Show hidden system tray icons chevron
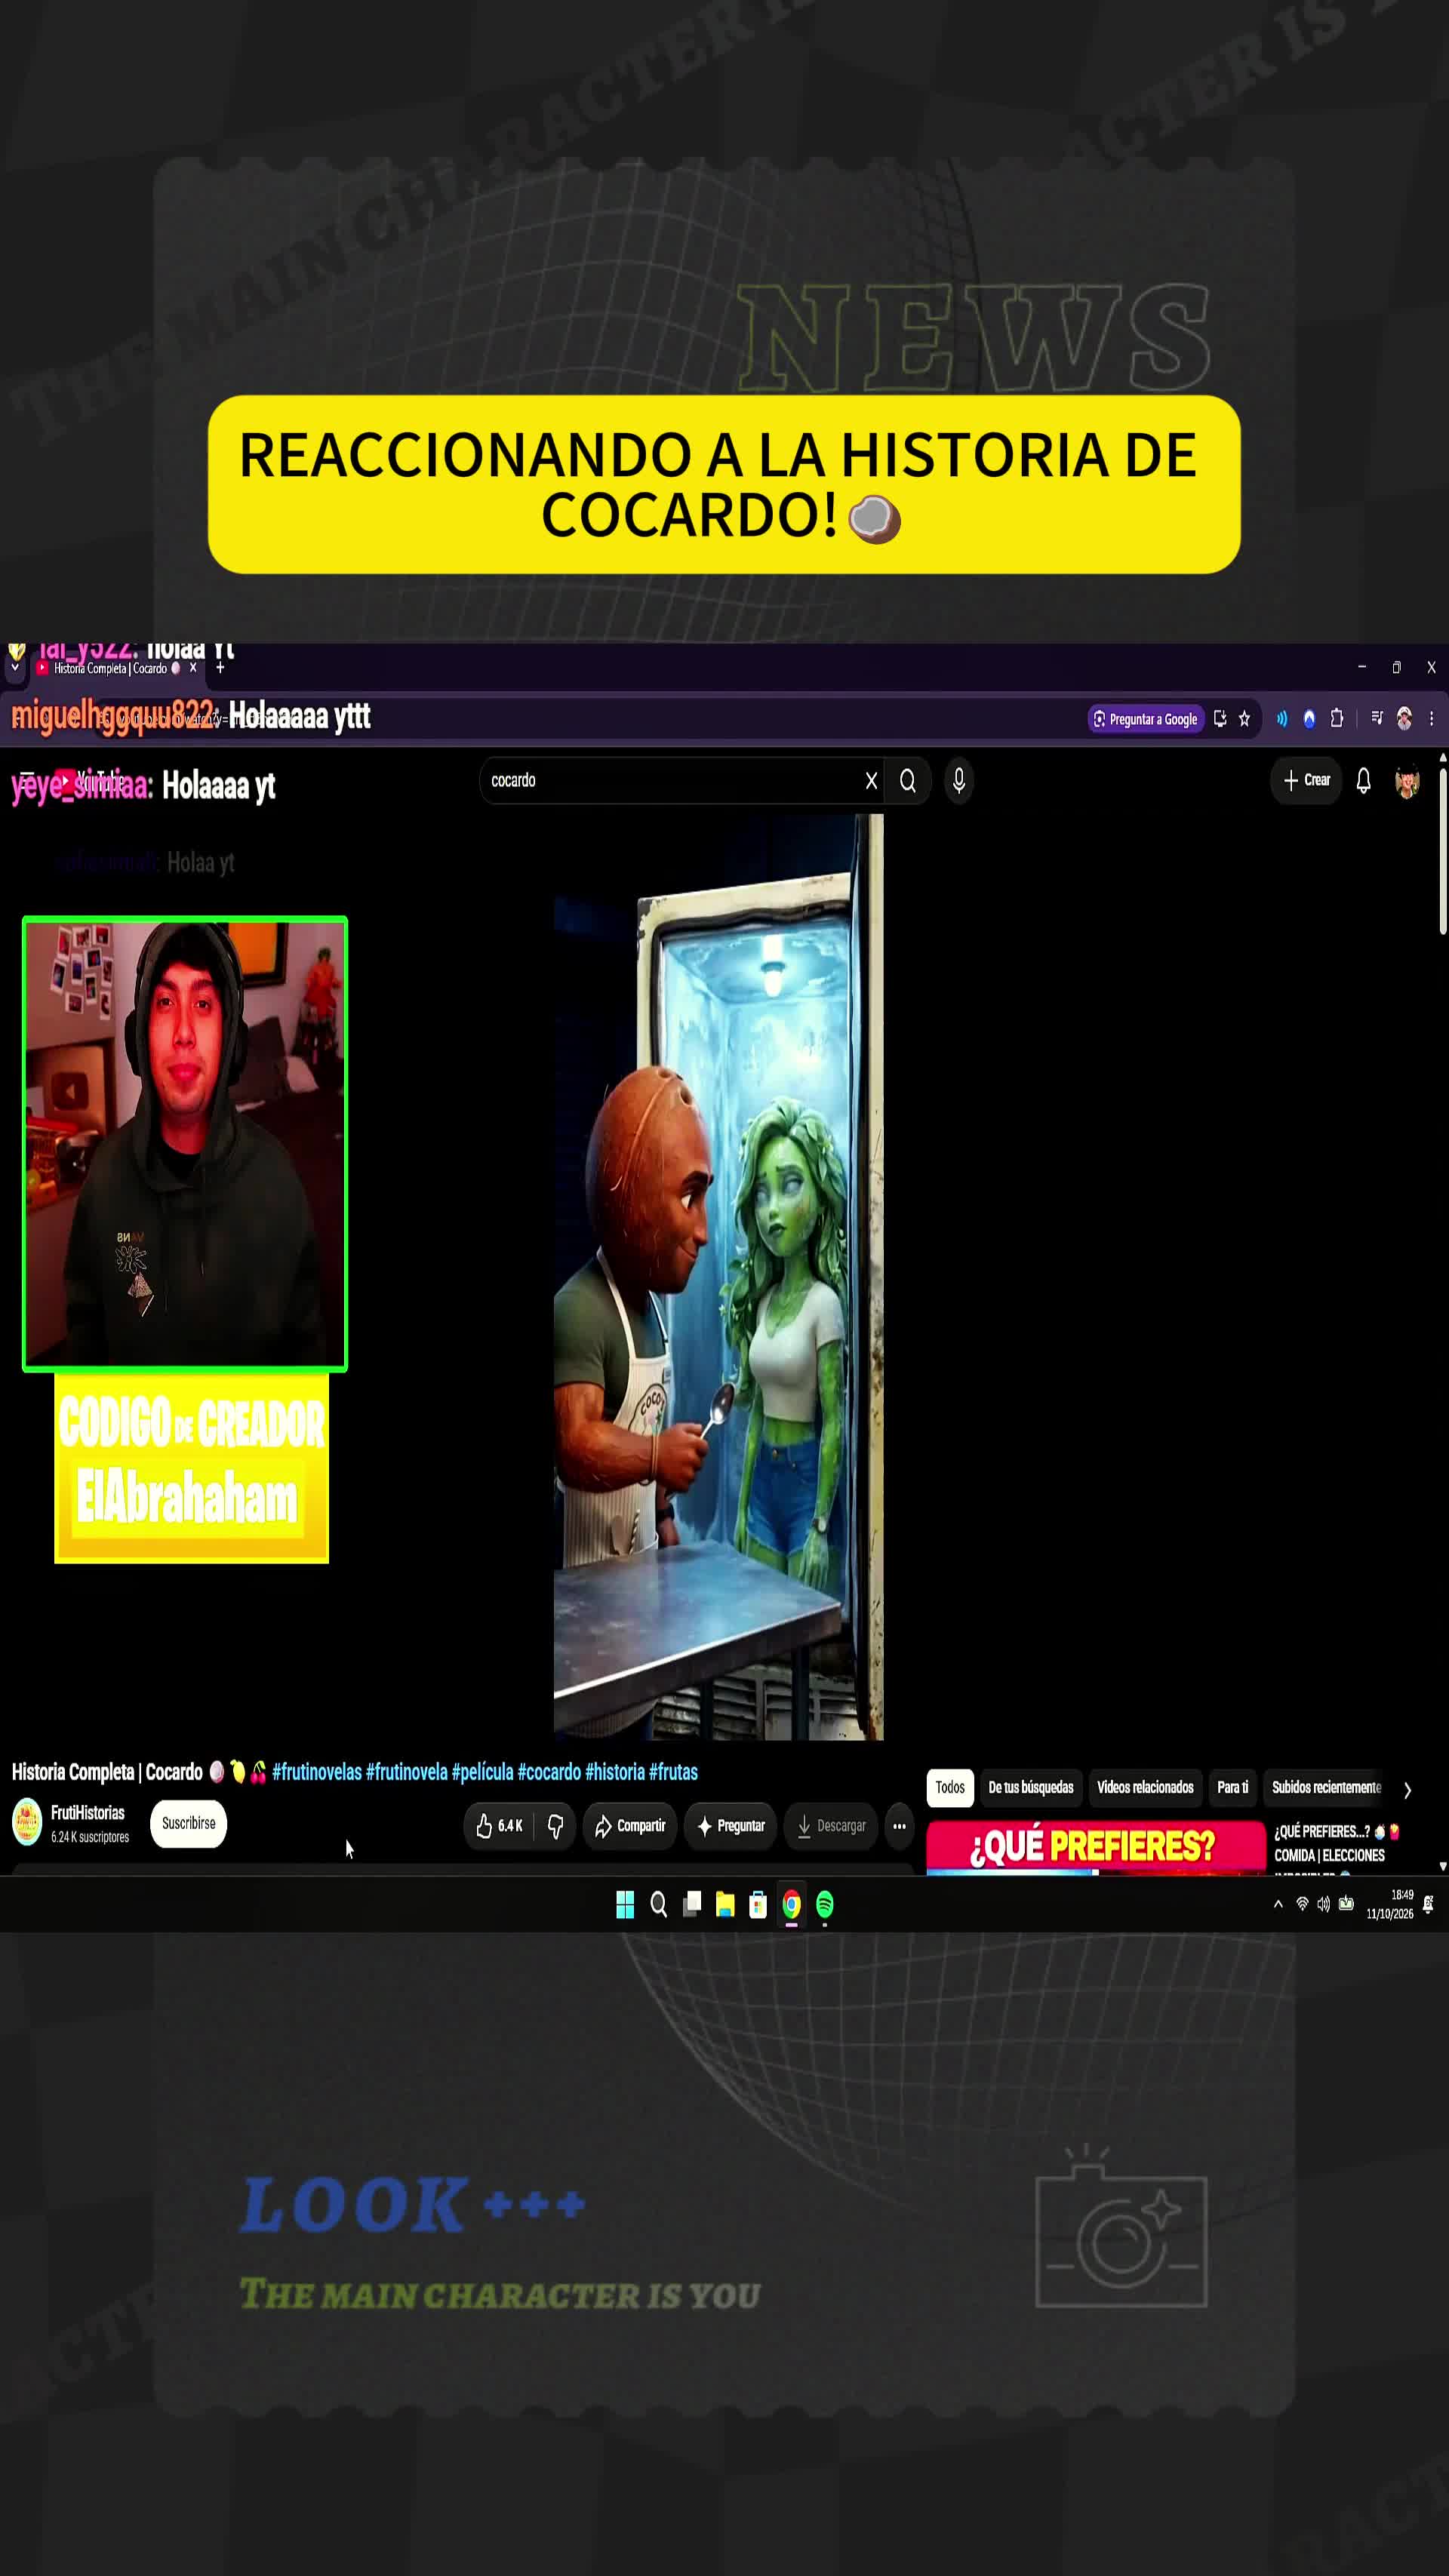 [1278, 1904]
